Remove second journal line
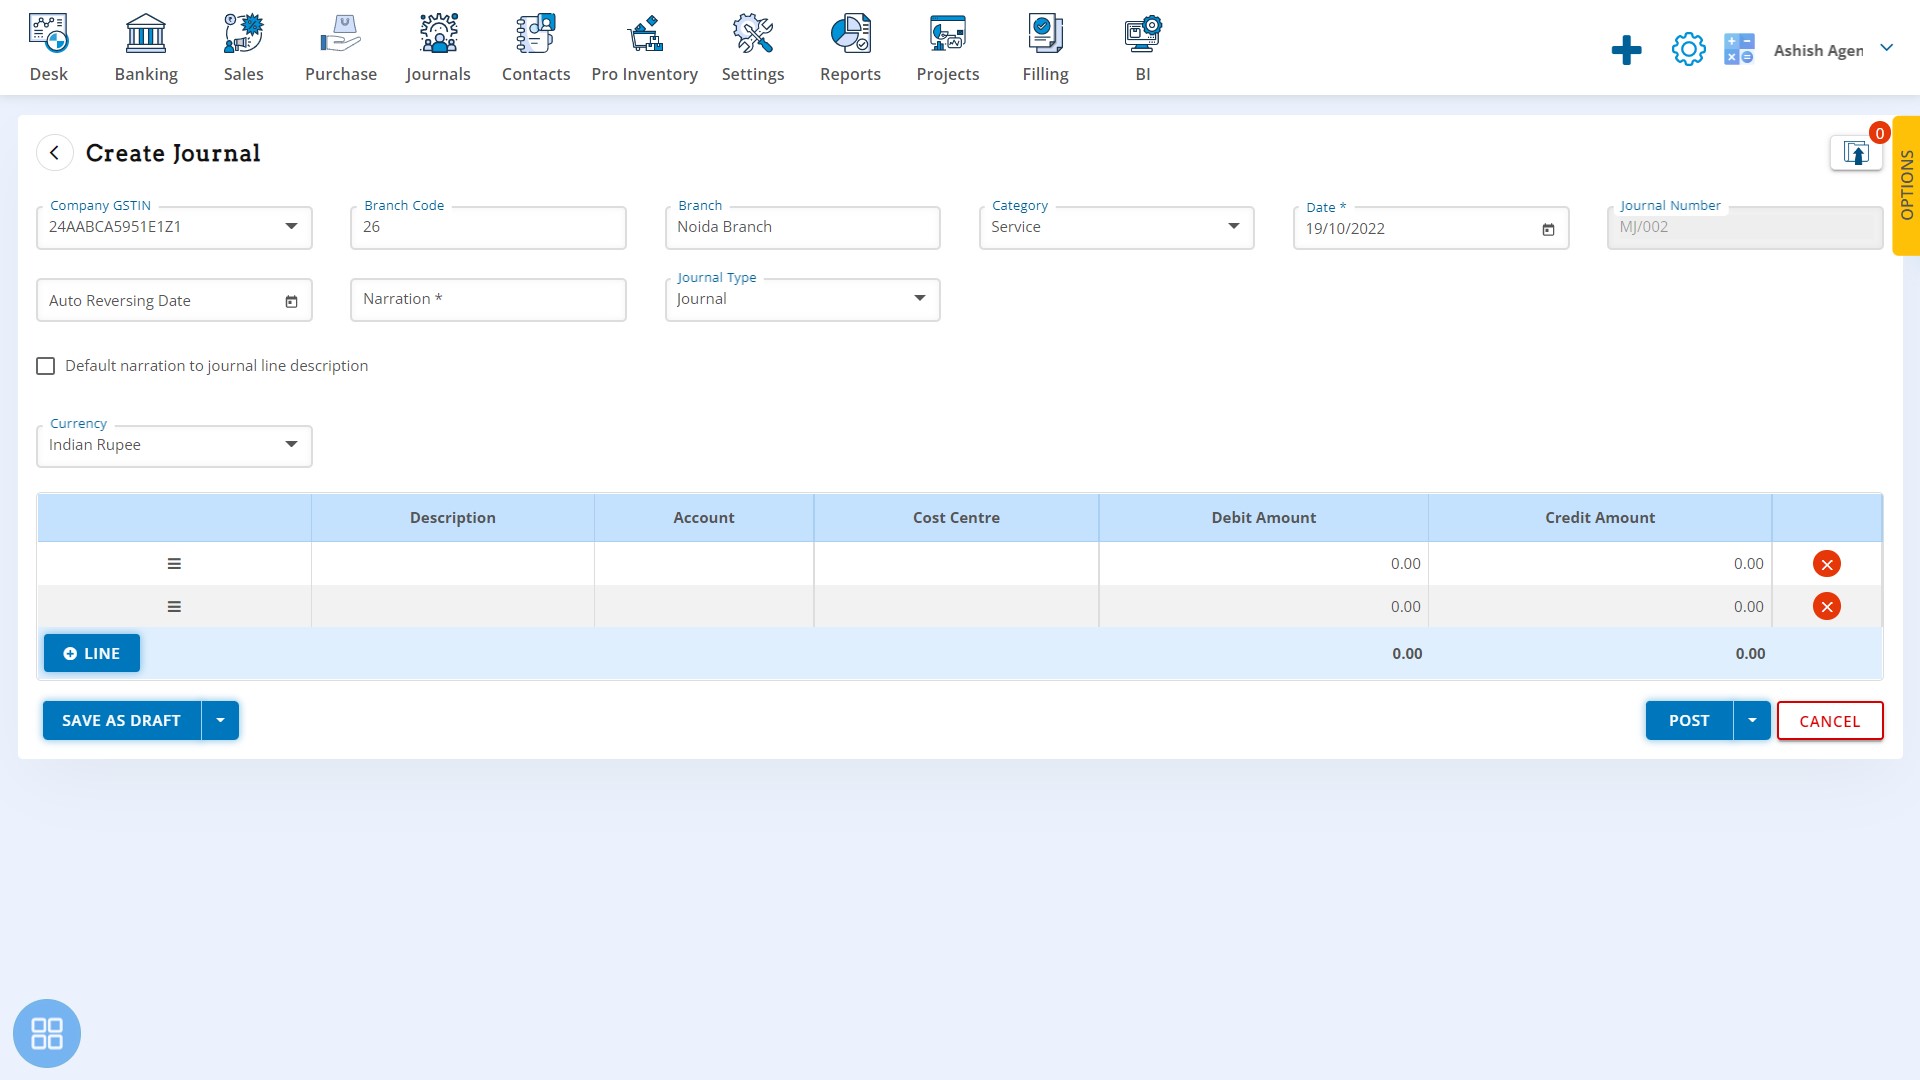Image resolution: width=1920 pixels, height=1080 pixels. 1826,605
